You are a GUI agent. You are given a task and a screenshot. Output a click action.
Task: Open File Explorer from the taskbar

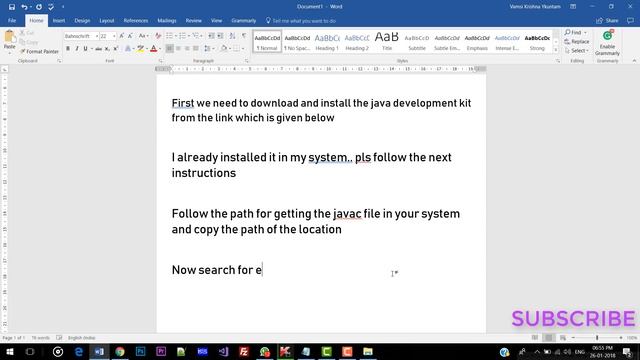tap(368, 351)
